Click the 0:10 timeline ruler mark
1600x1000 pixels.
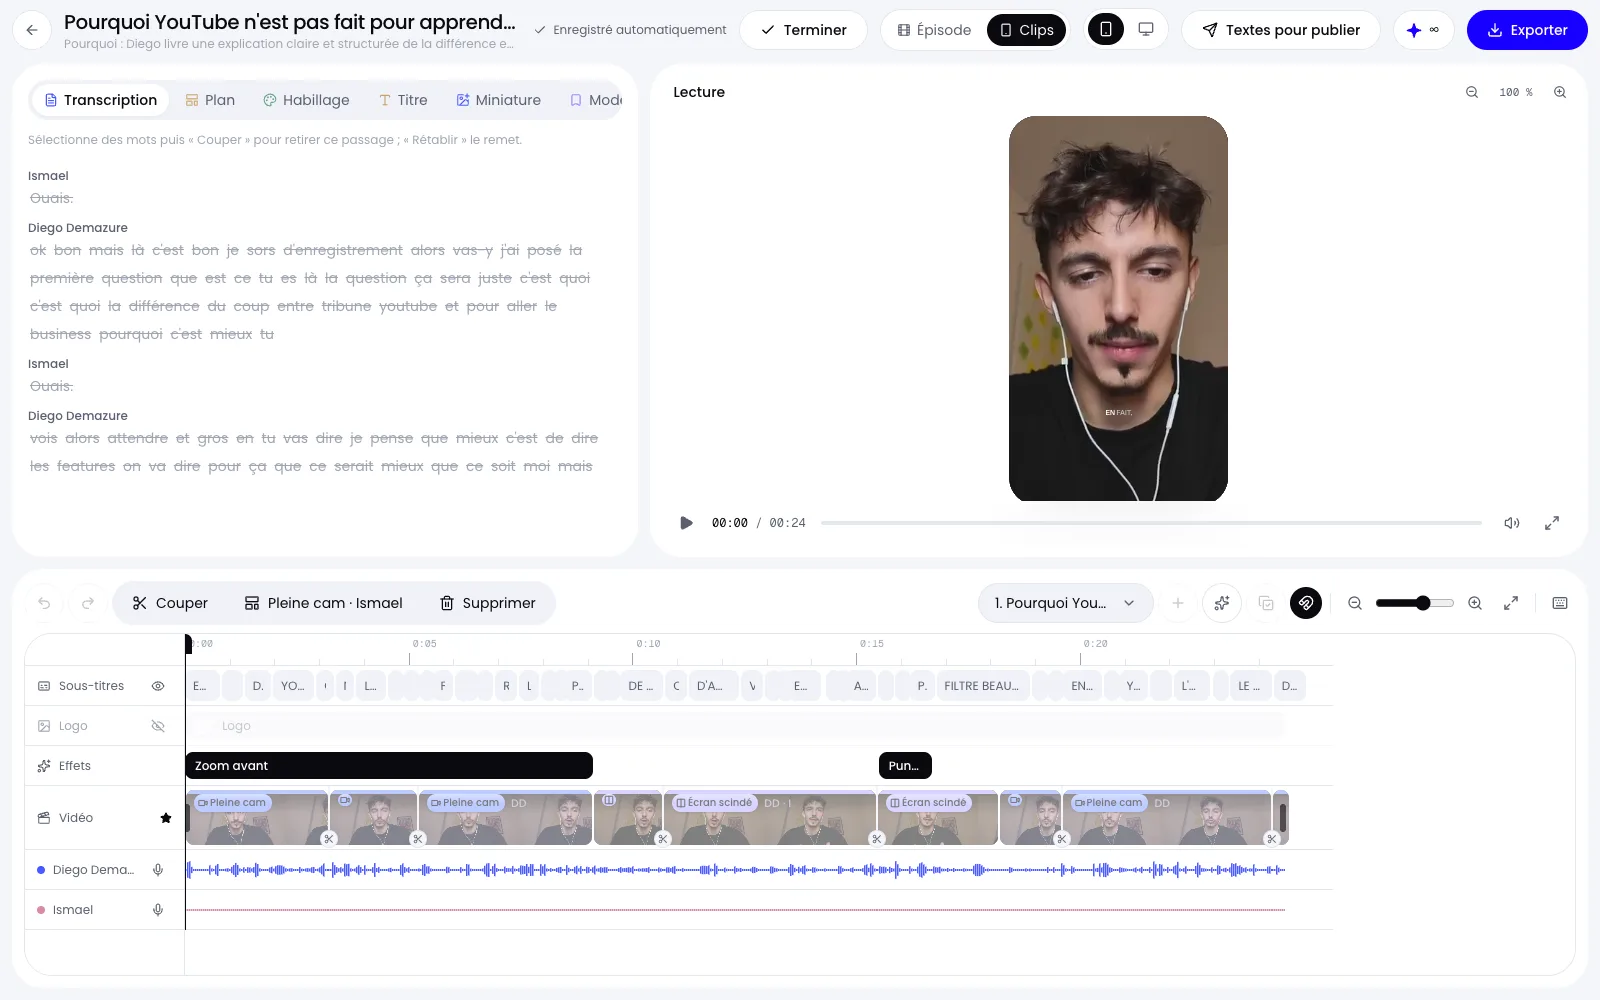point(648,645)
